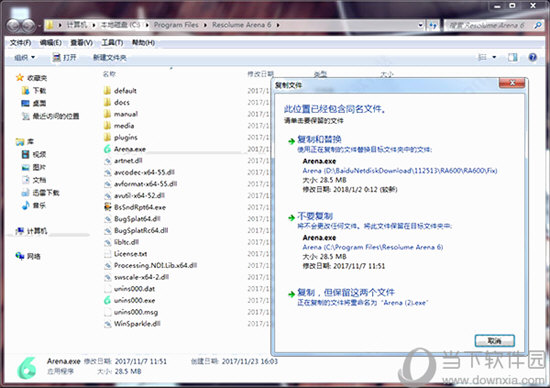Open the address bar history dropdown arrow
Image resolution: width=550 pixels, height=388 pixels.
(420, 25)
